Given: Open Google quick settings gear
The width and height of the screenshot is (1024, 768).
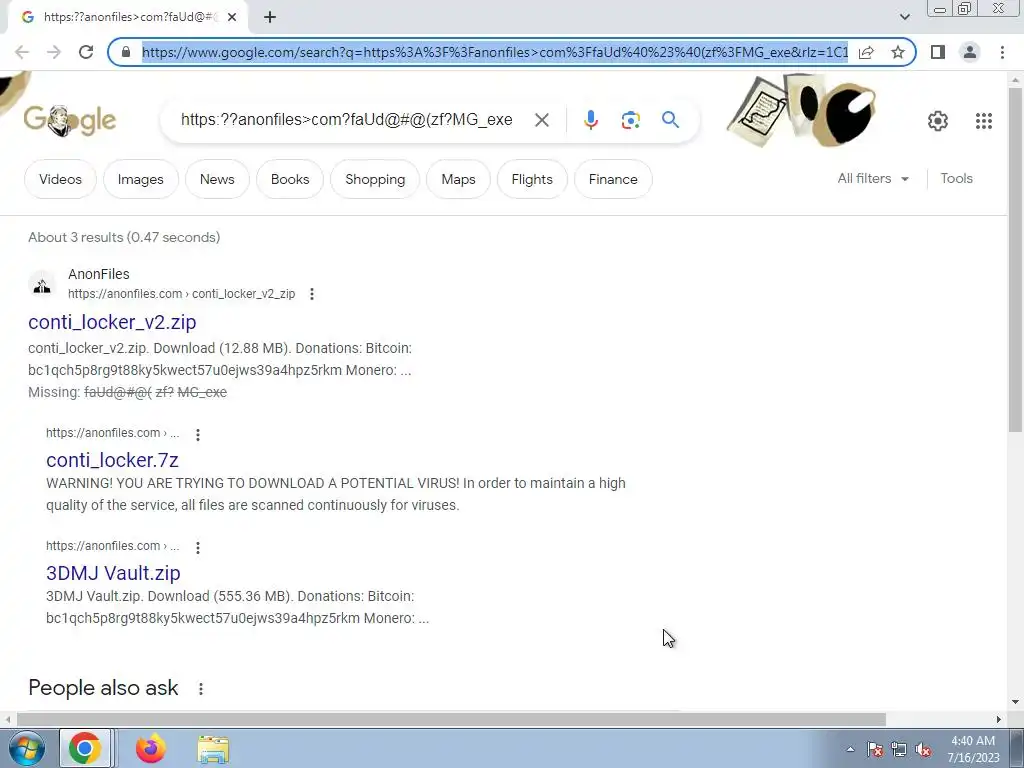Looking at the screenshot, I should pos(938,121).
